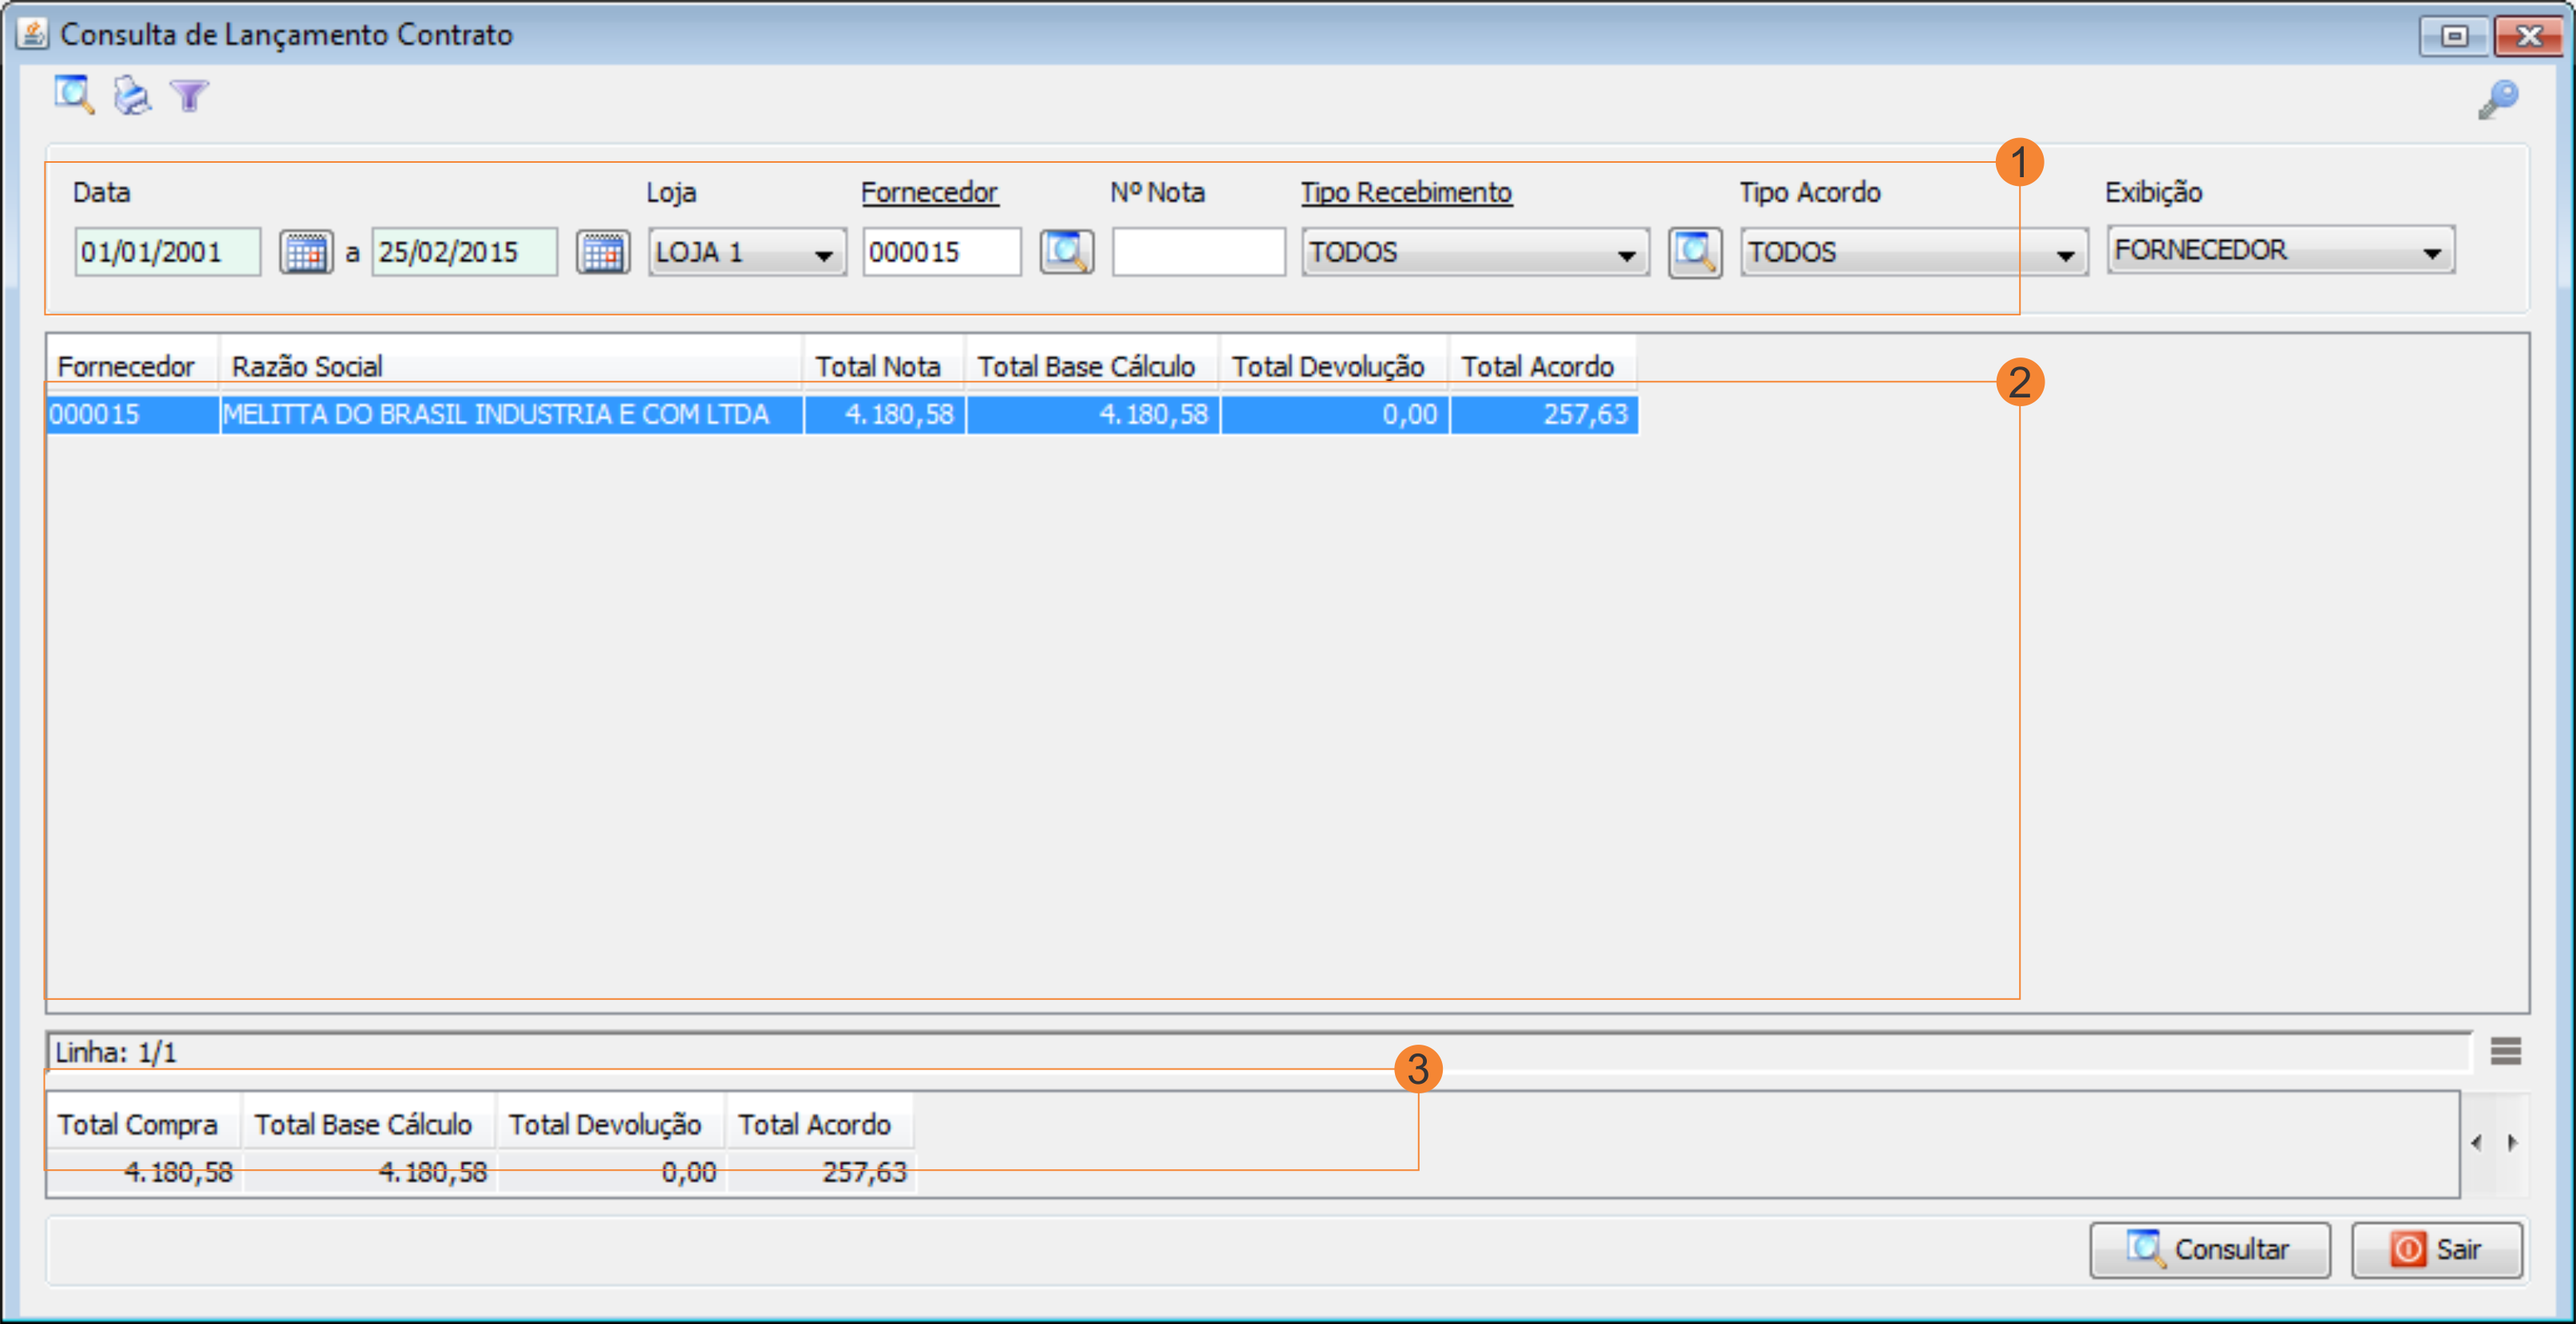Click cell 000015 in results row
The image size is (2576, 1324).
click(x=133, y=414)
